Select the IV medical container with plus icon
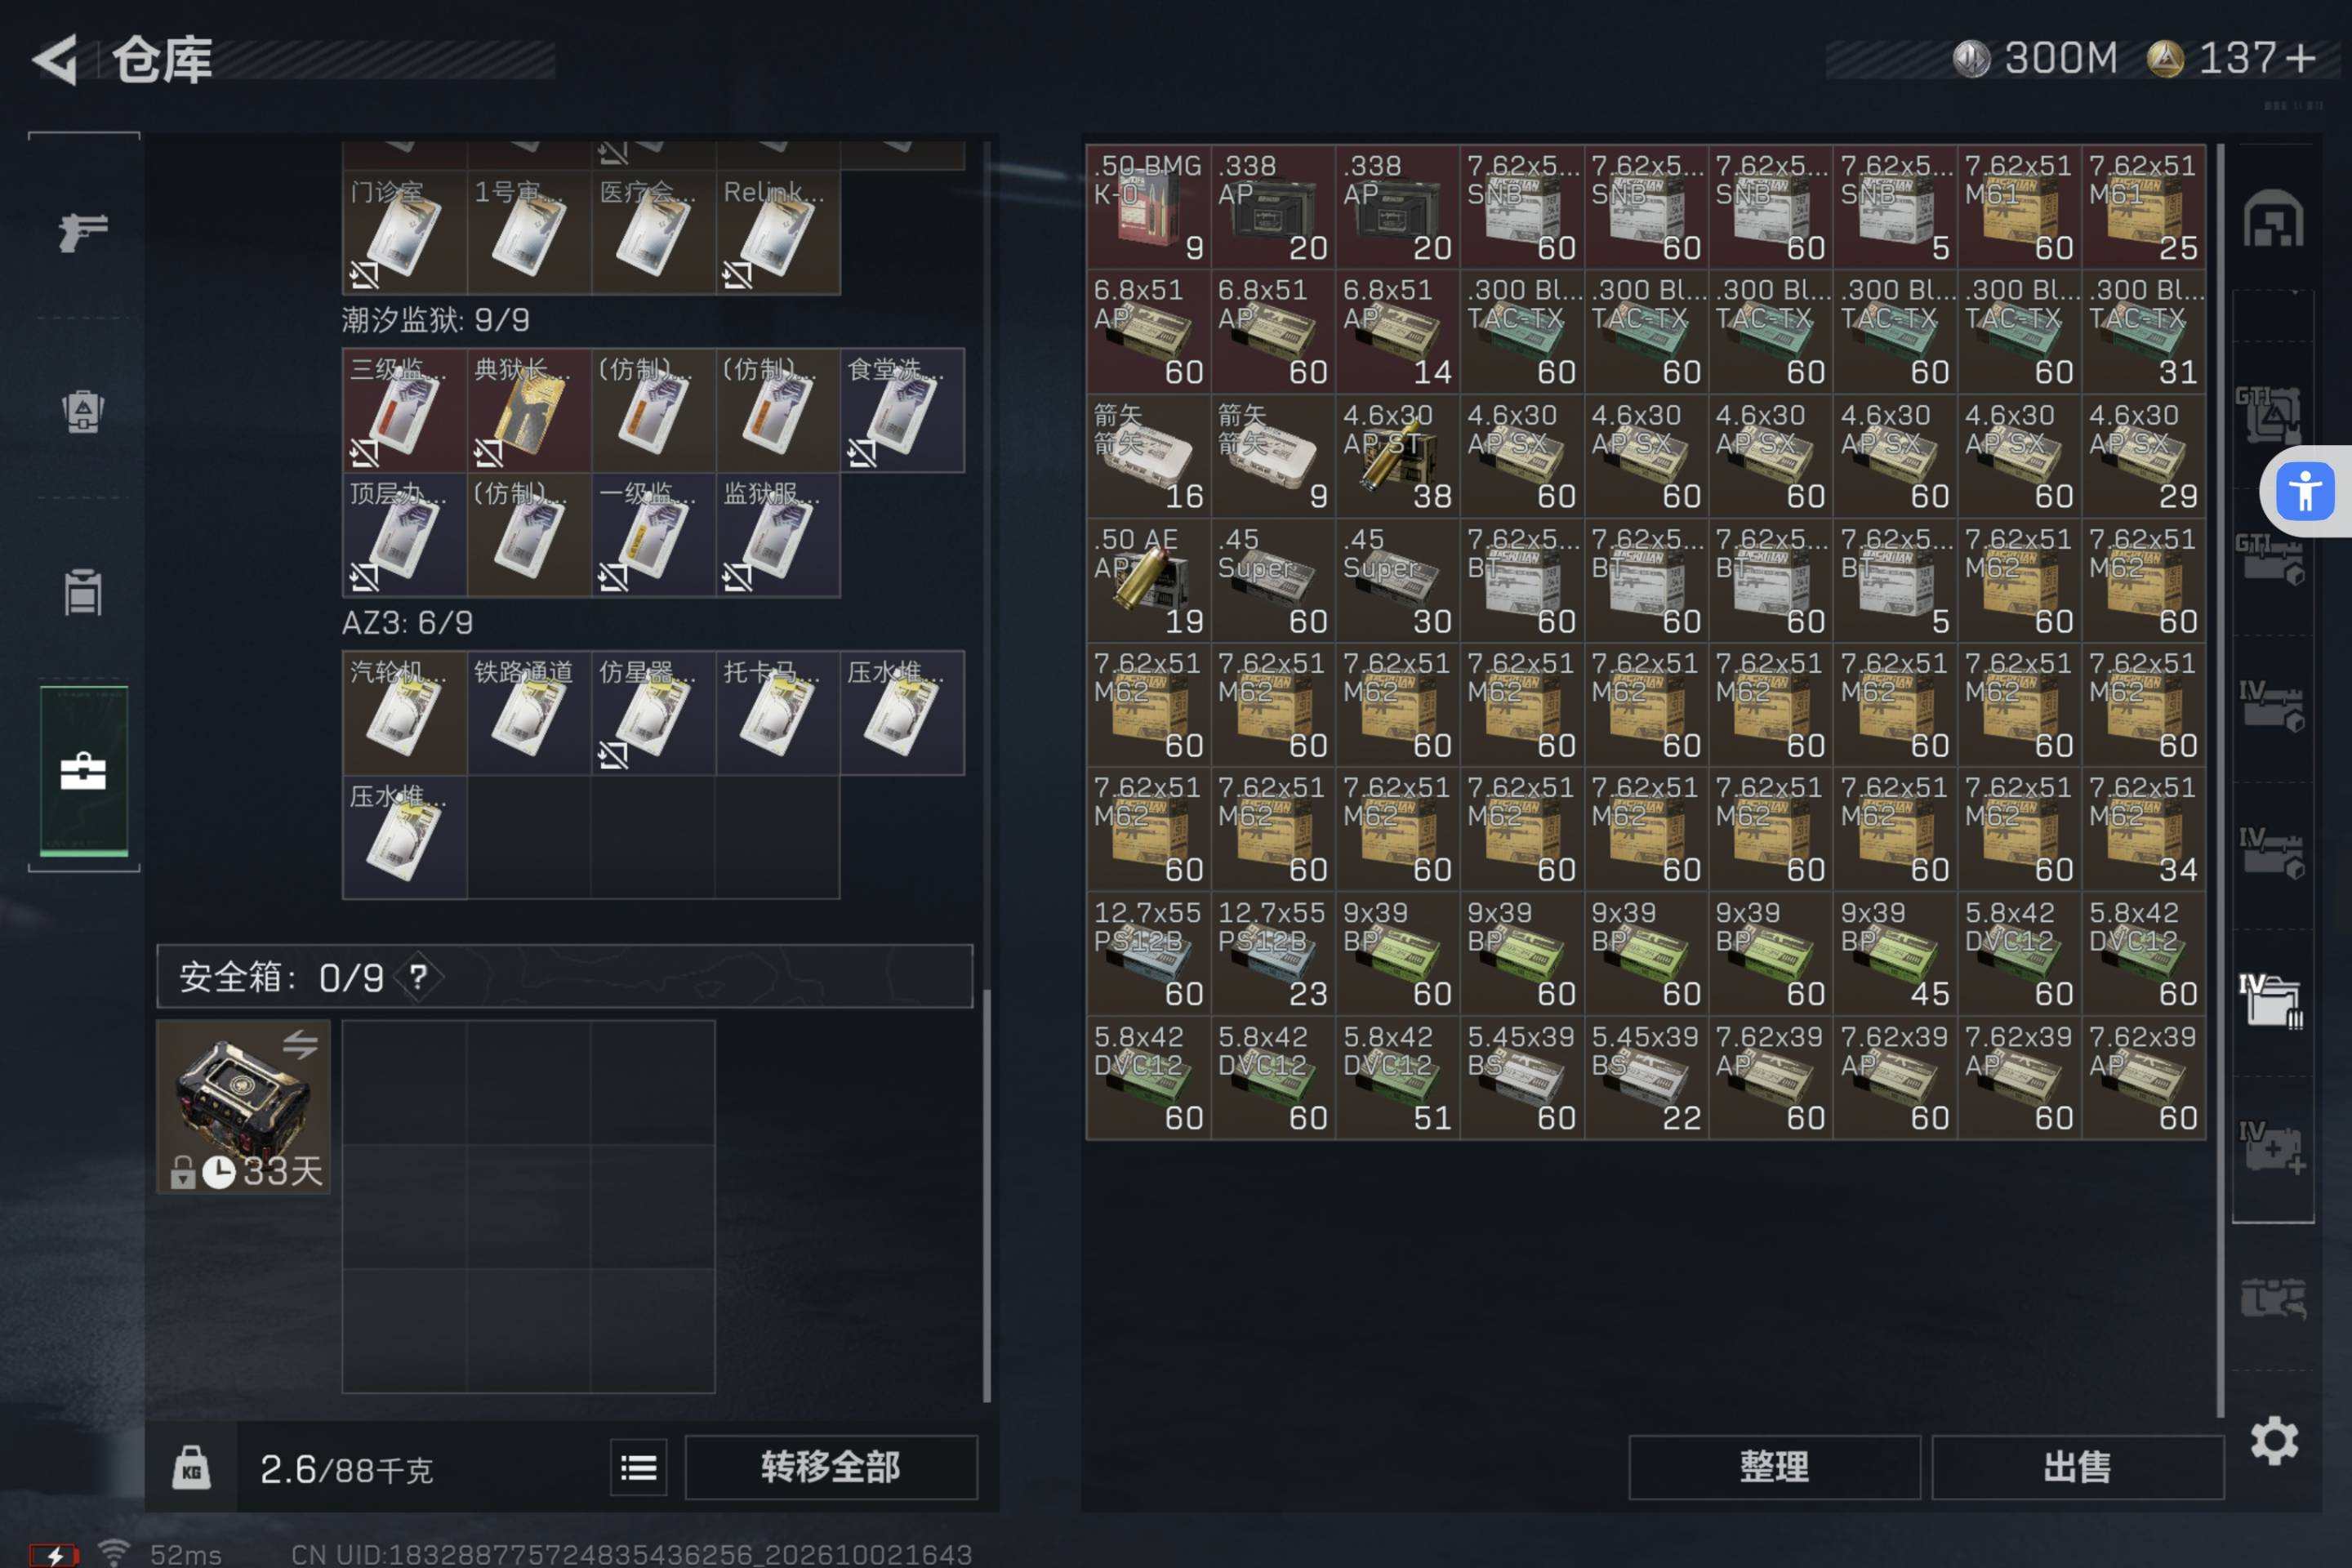 coord(2272,1148)
